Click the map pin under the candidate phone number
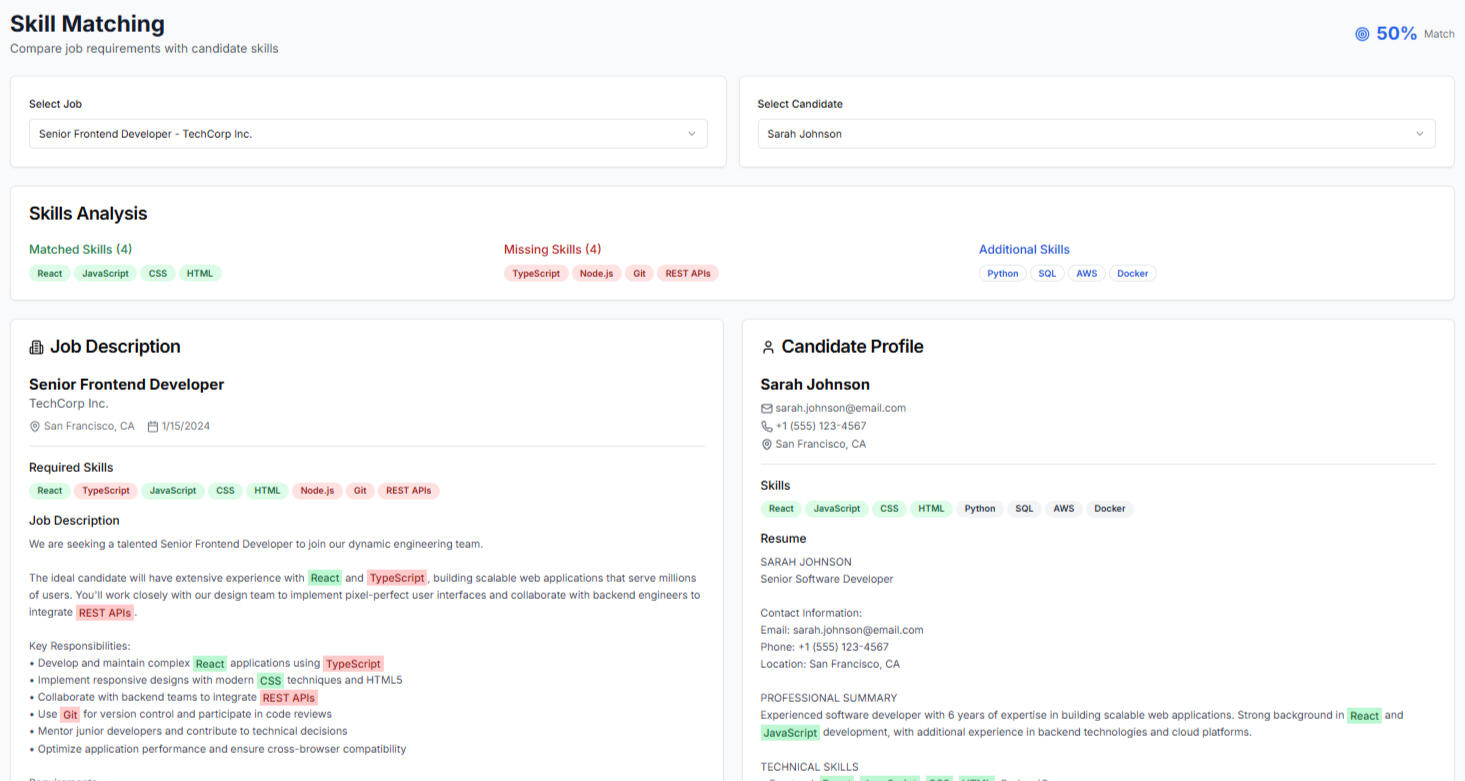This screenshot has height=781, width=1465. 767,444
